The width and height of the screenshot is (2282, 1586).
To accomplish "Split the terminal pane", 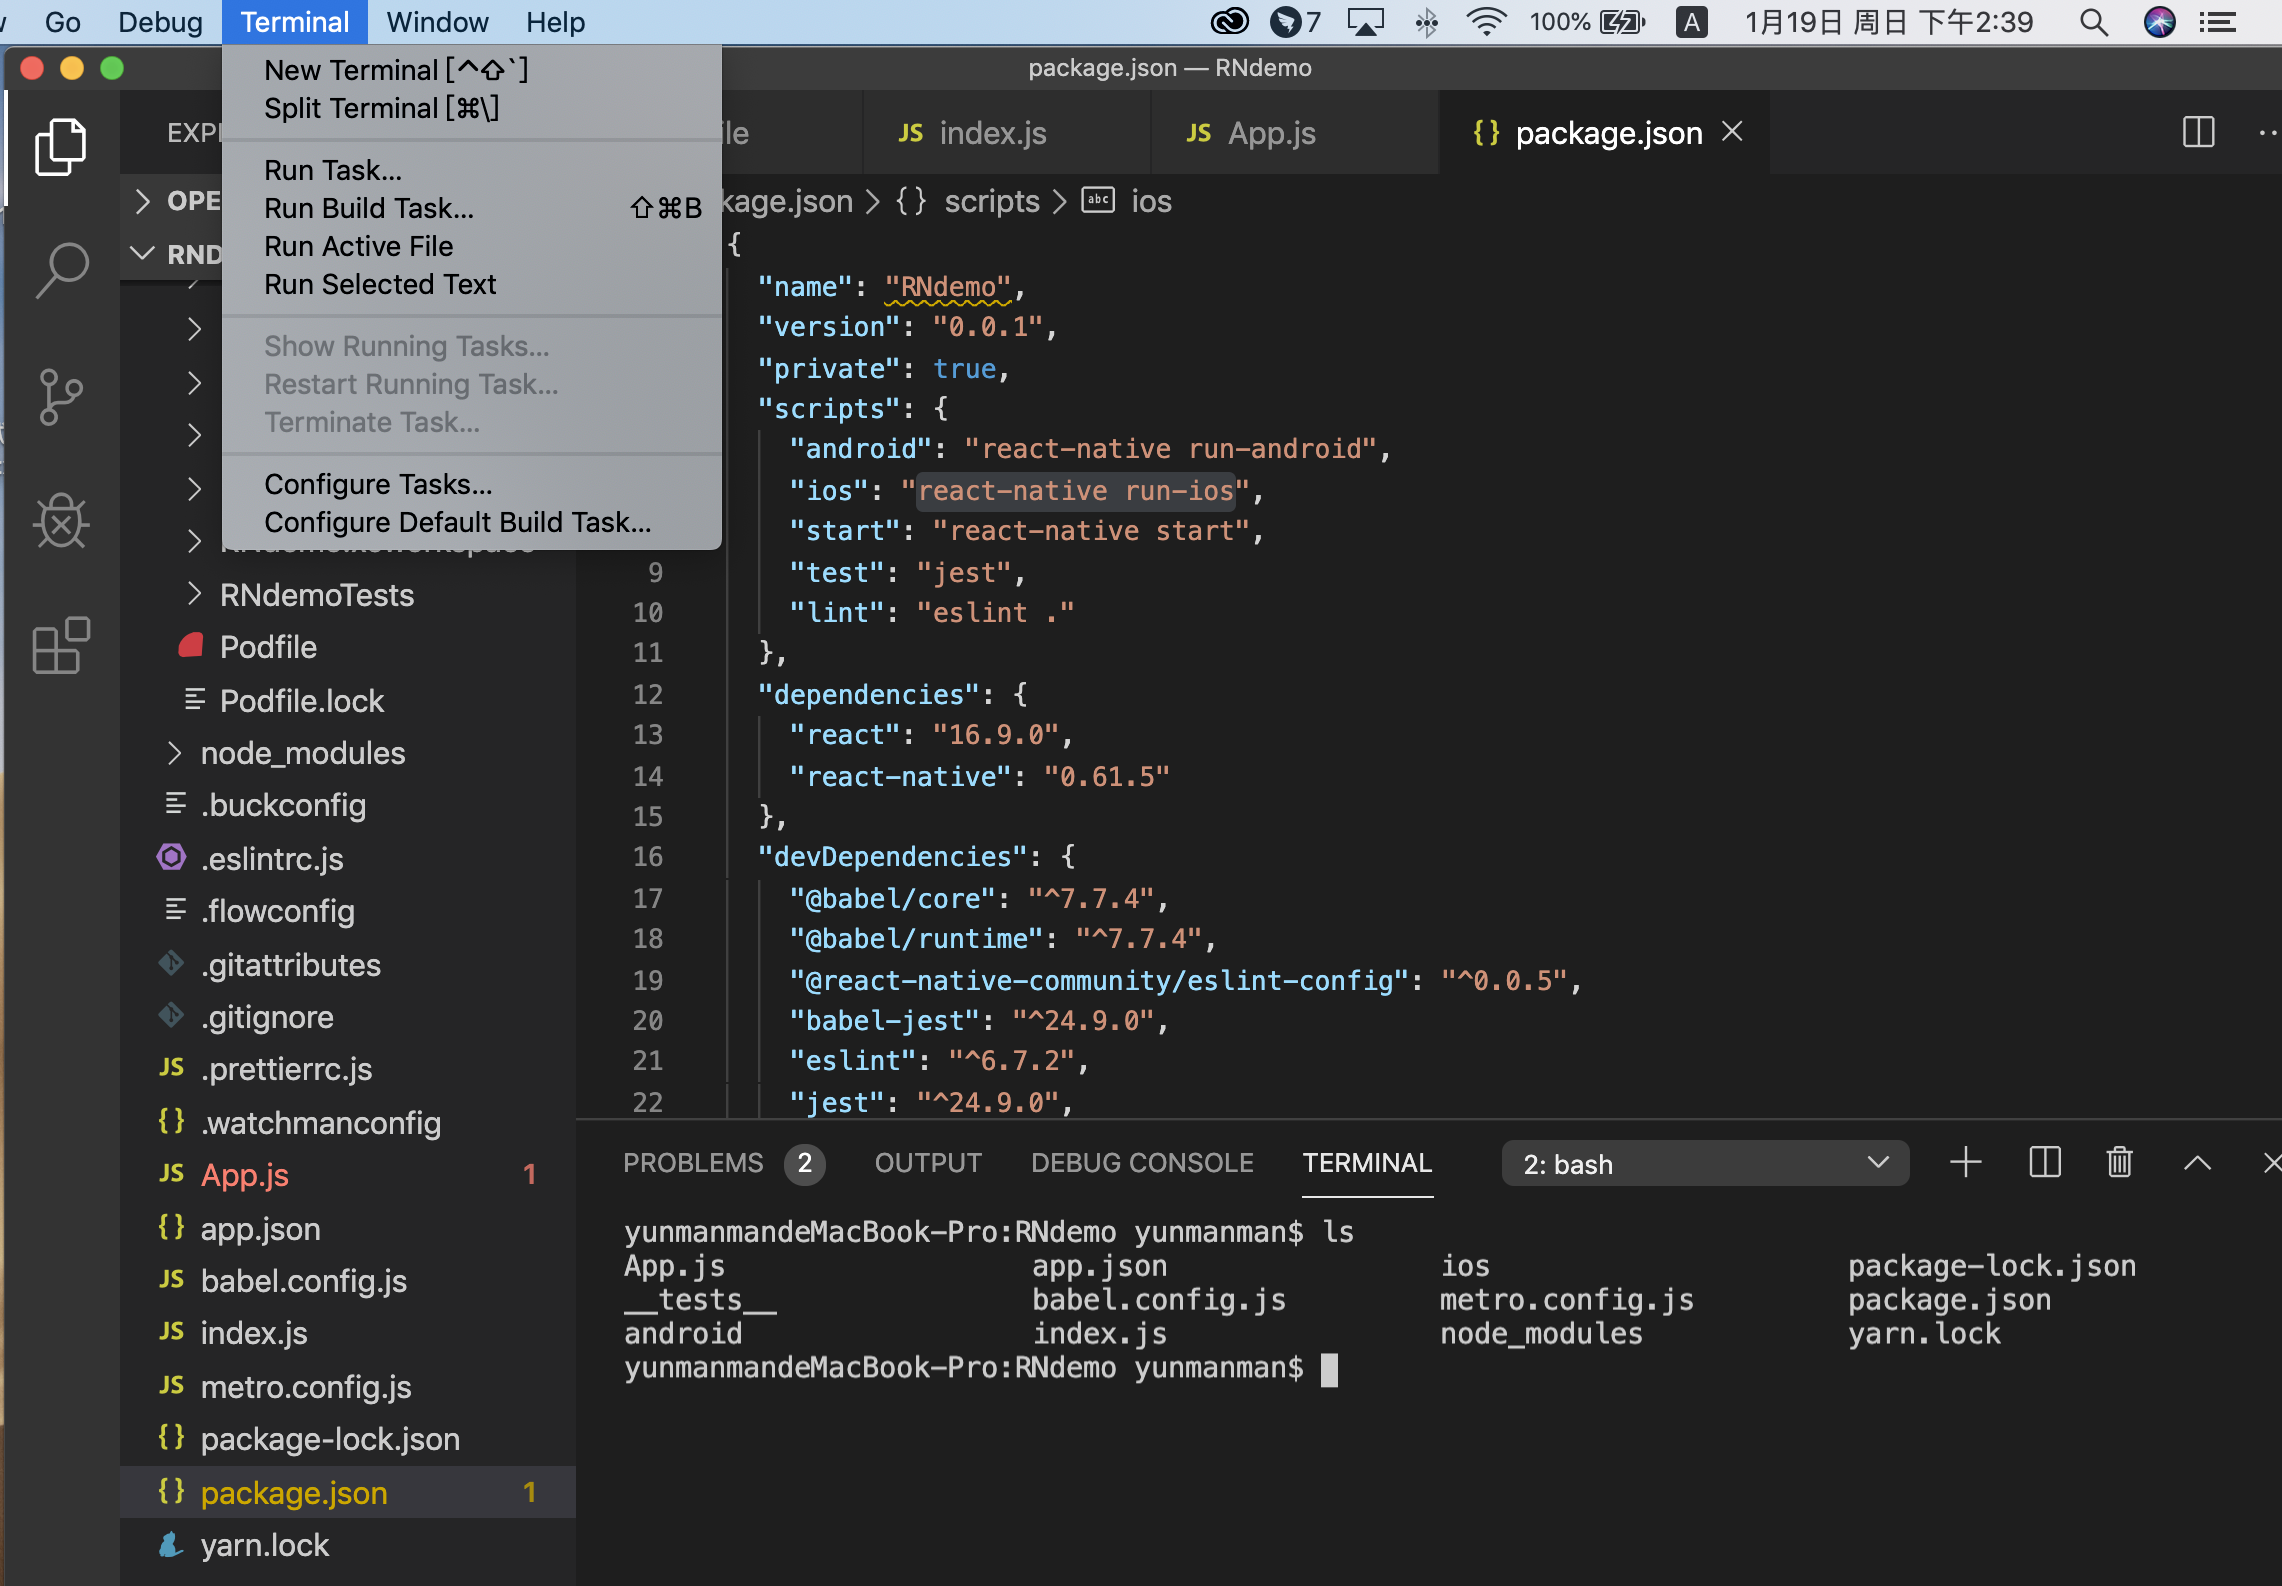I will 2044,1163.
